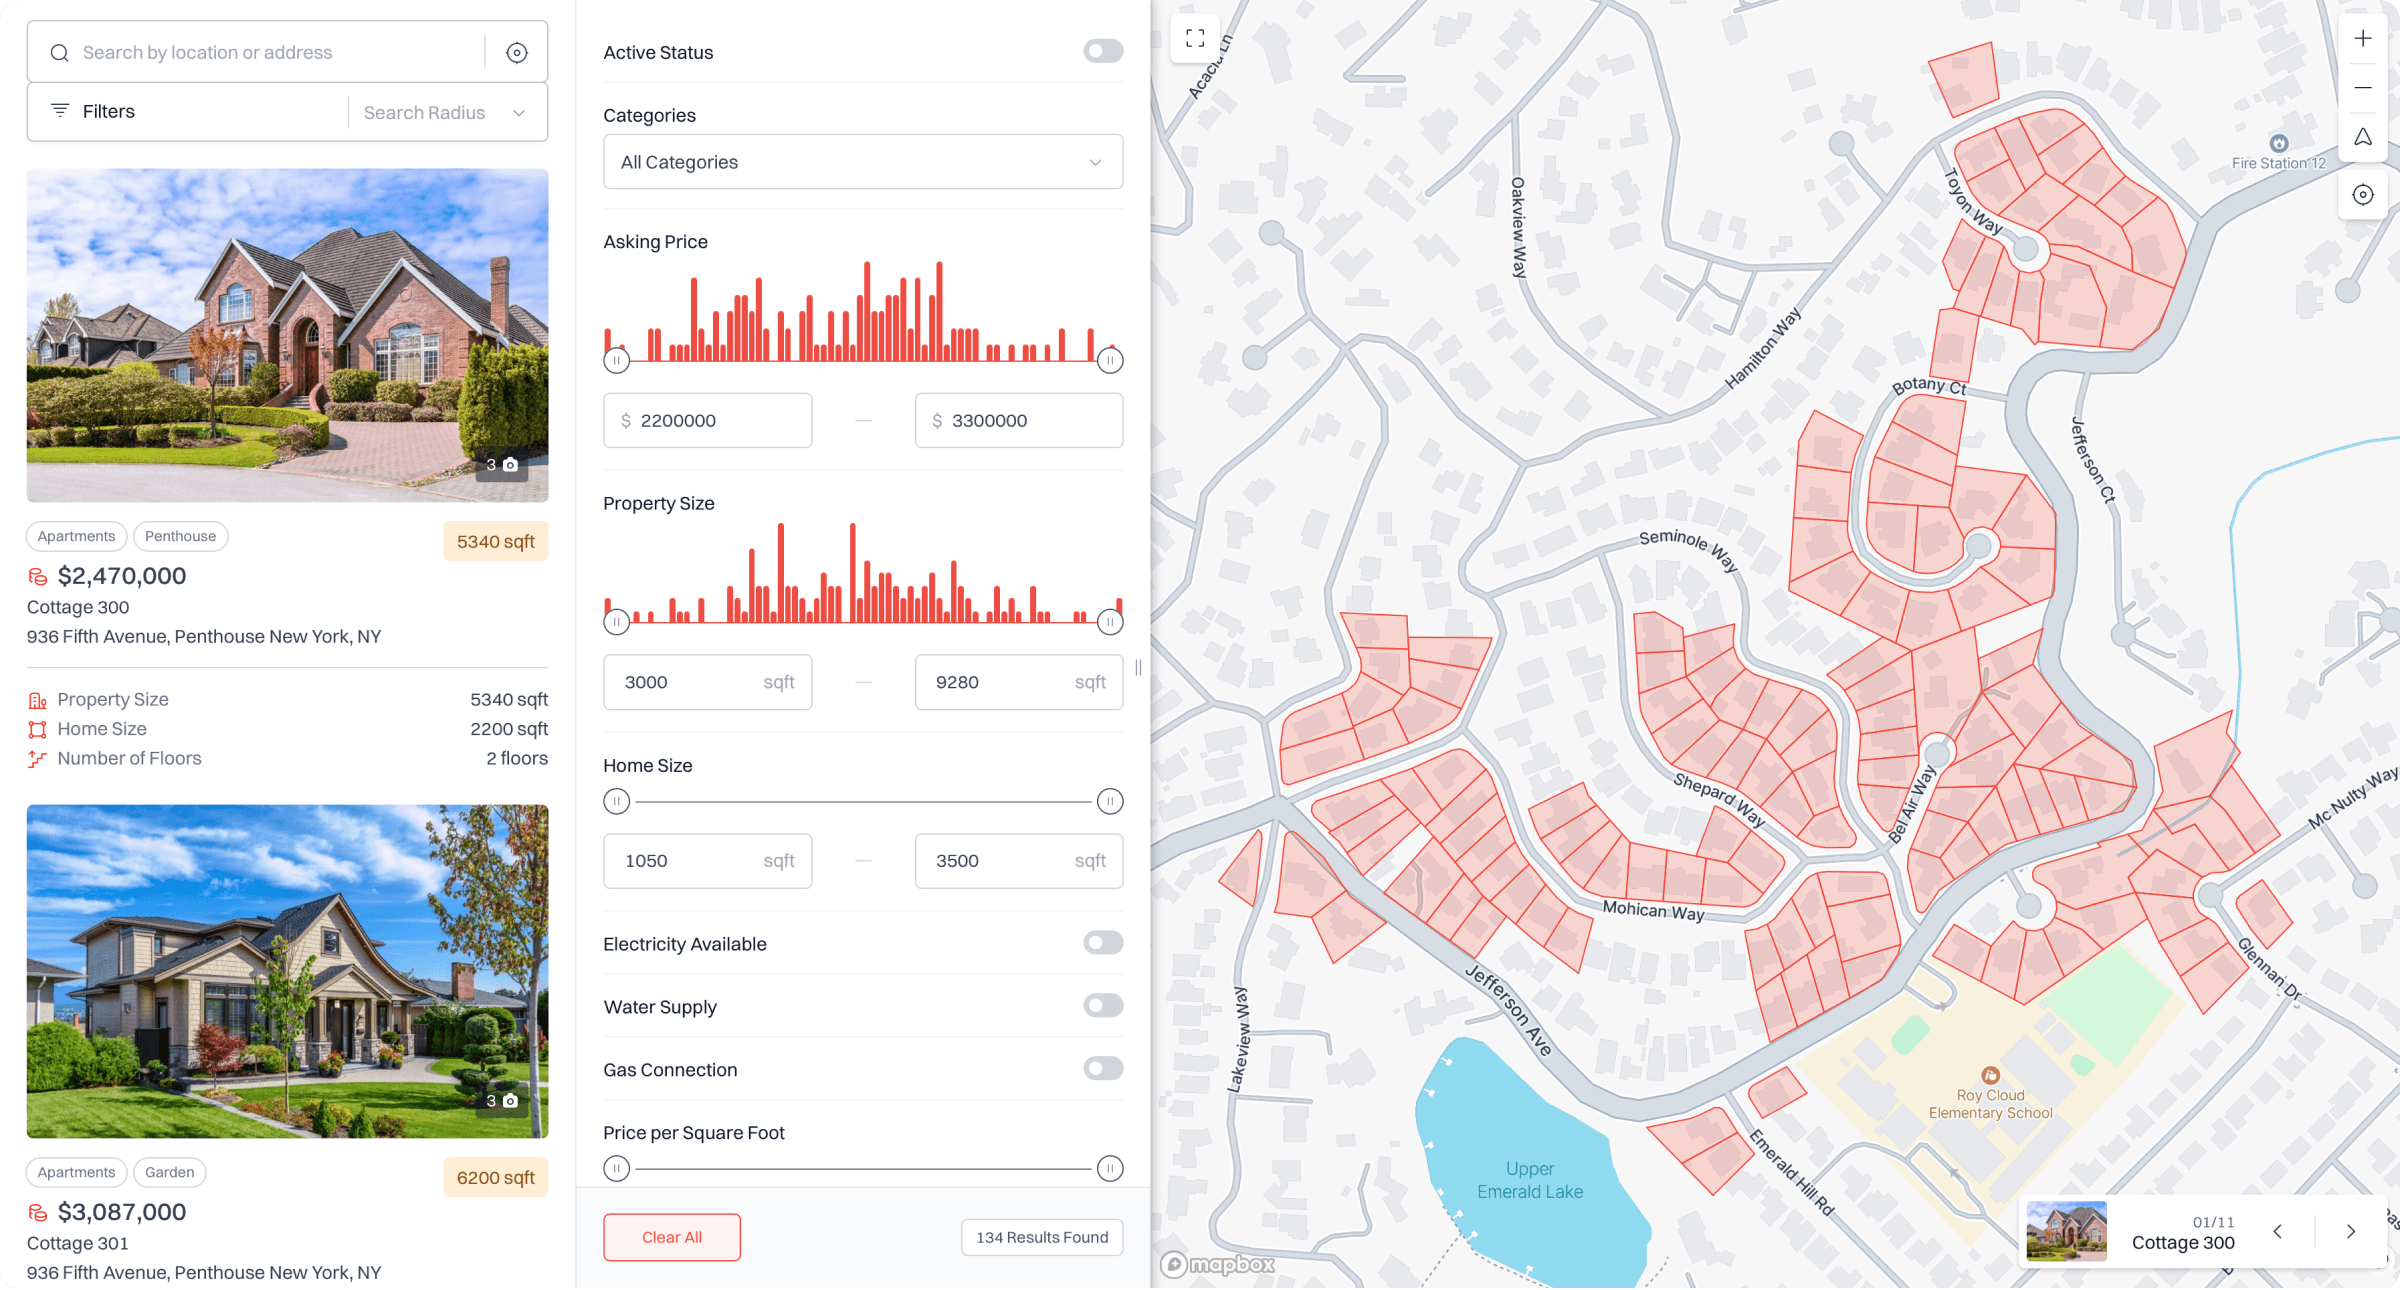Show next listing in map carousel
Image resolution: width=2400 pixels, height=1290 pixels.
click(x=2351, y=1232)
